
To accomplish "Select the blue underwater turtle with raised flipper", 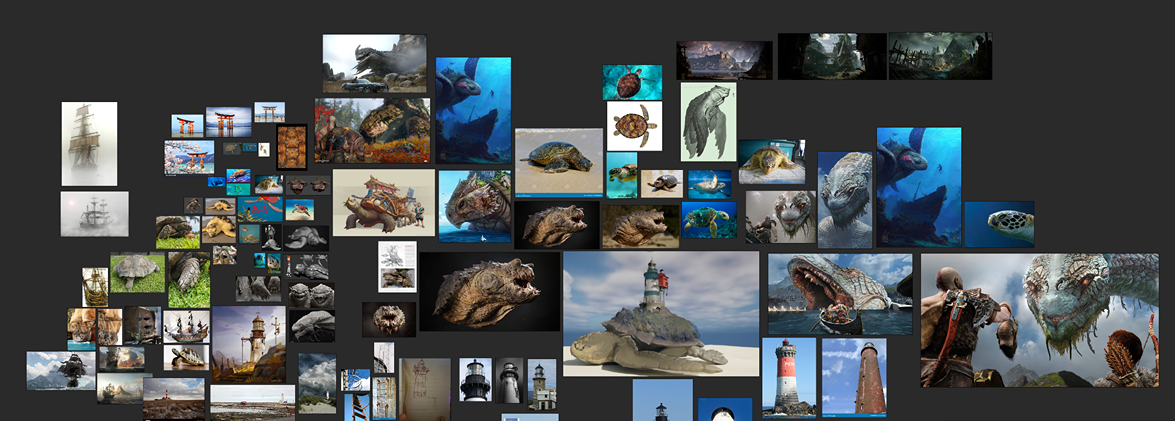I will click(710, 184).
